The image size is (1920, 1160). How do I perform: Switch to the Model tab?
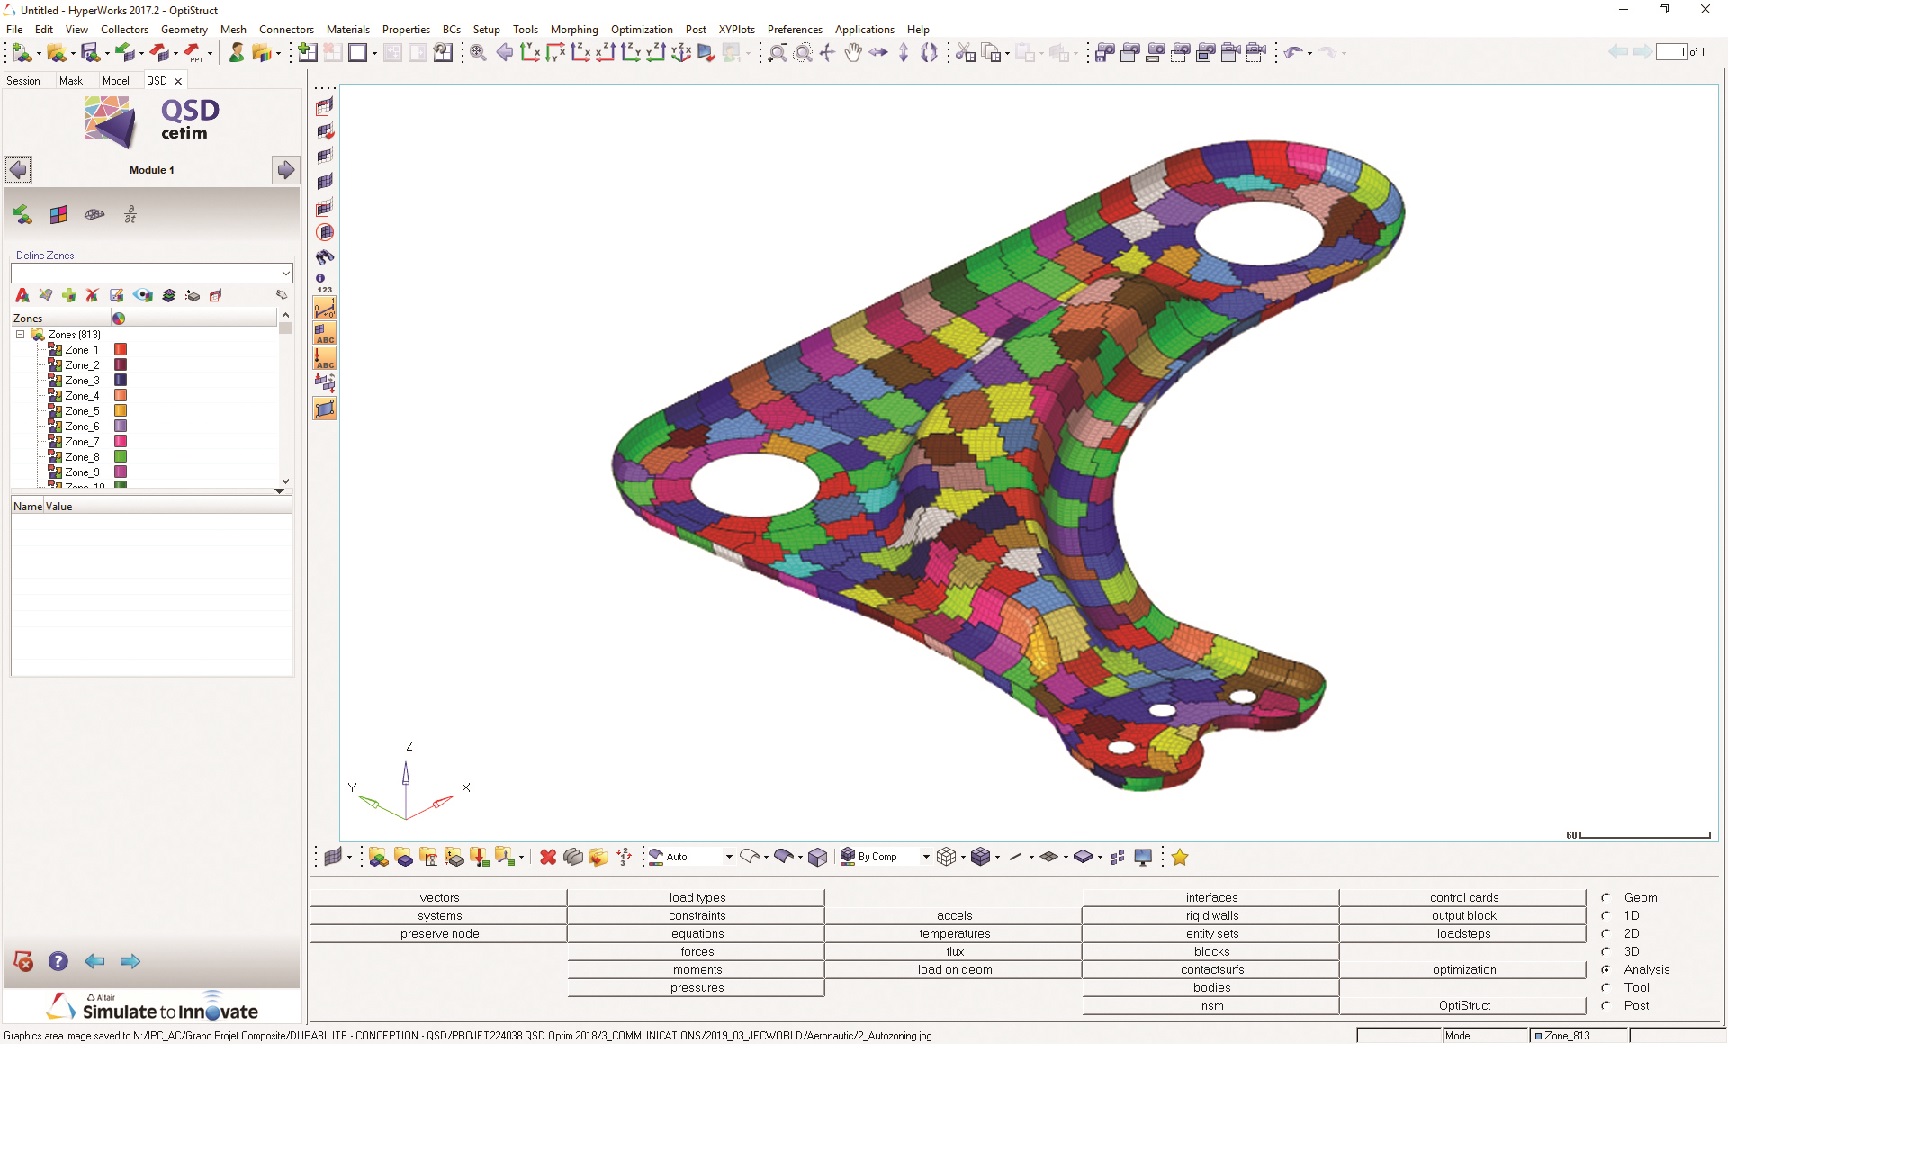[x=115, y=81]
